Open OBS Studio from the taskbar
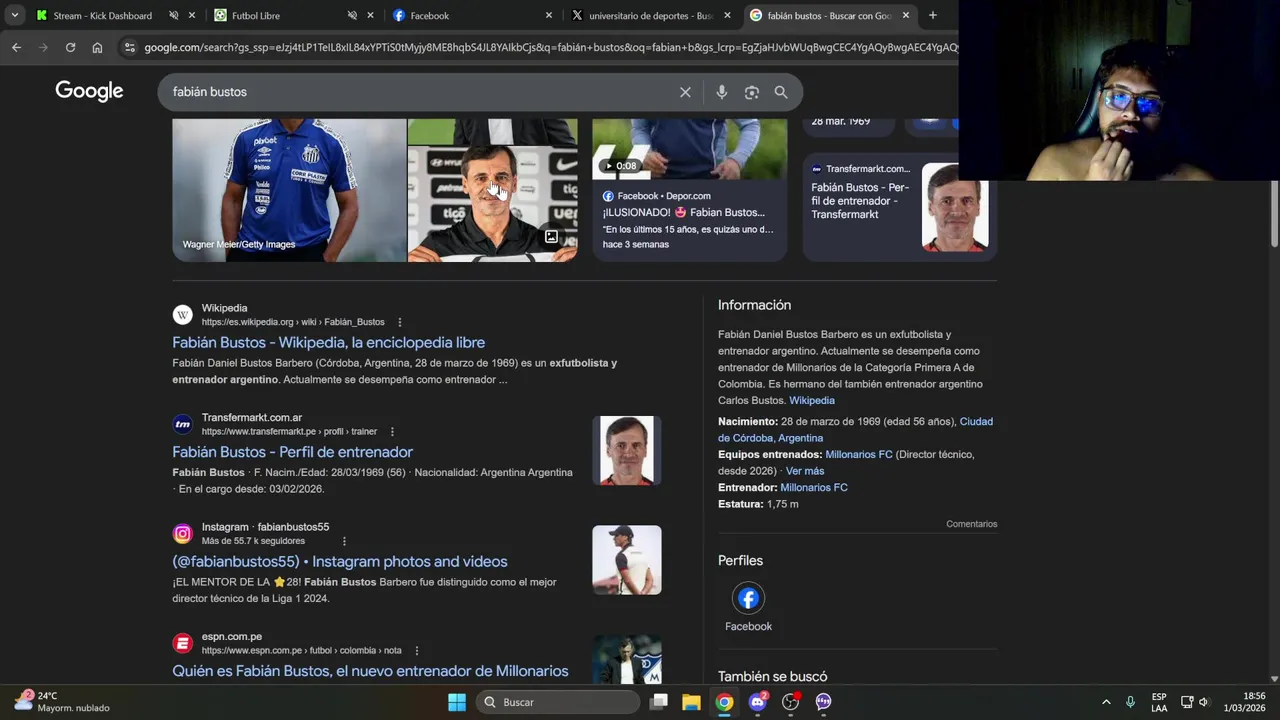Screen dimensions: 1280x720 click(790, 702)
